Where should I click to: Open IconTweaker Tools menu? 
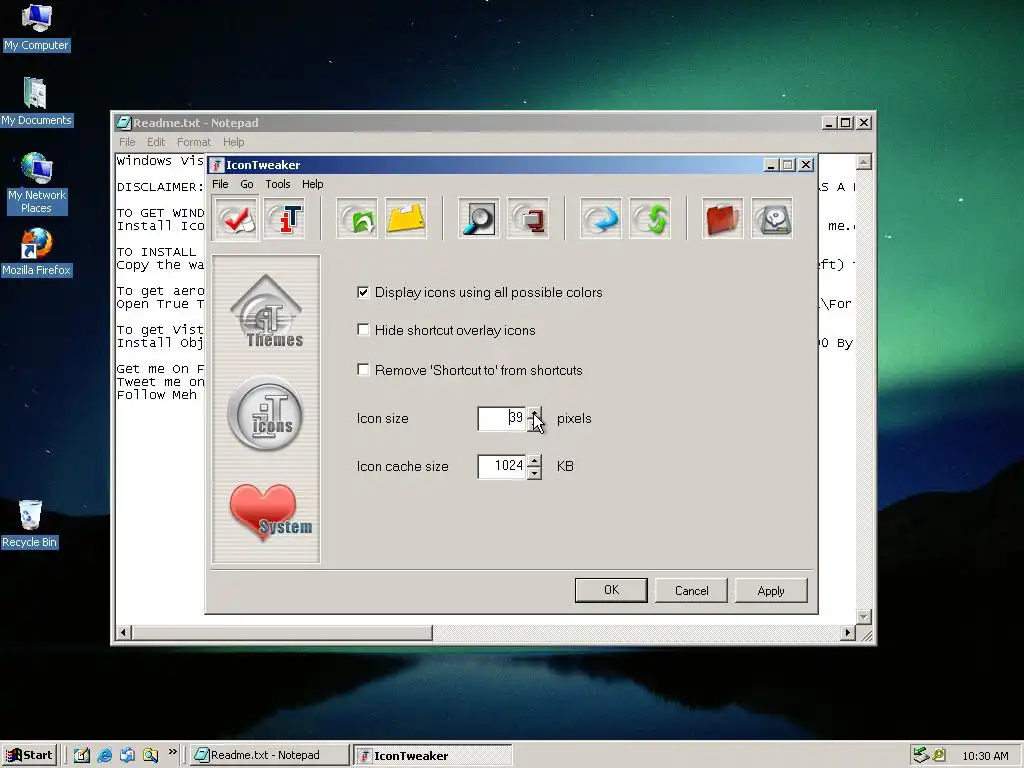click(278, 184)
